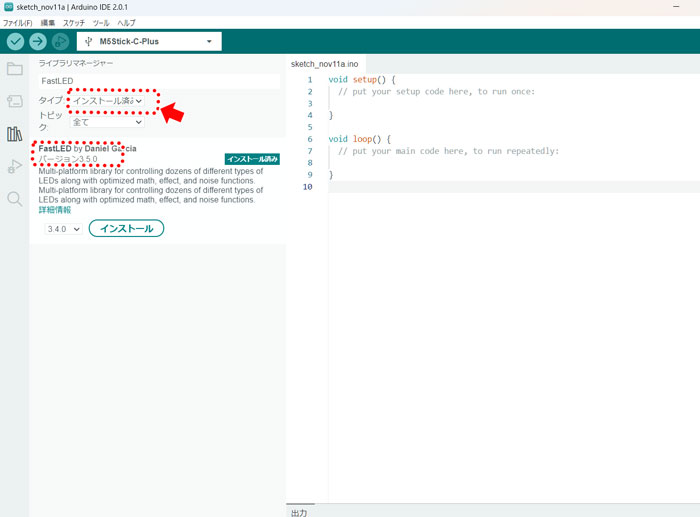Click the Arduino logo in title bar

(8, 7)
